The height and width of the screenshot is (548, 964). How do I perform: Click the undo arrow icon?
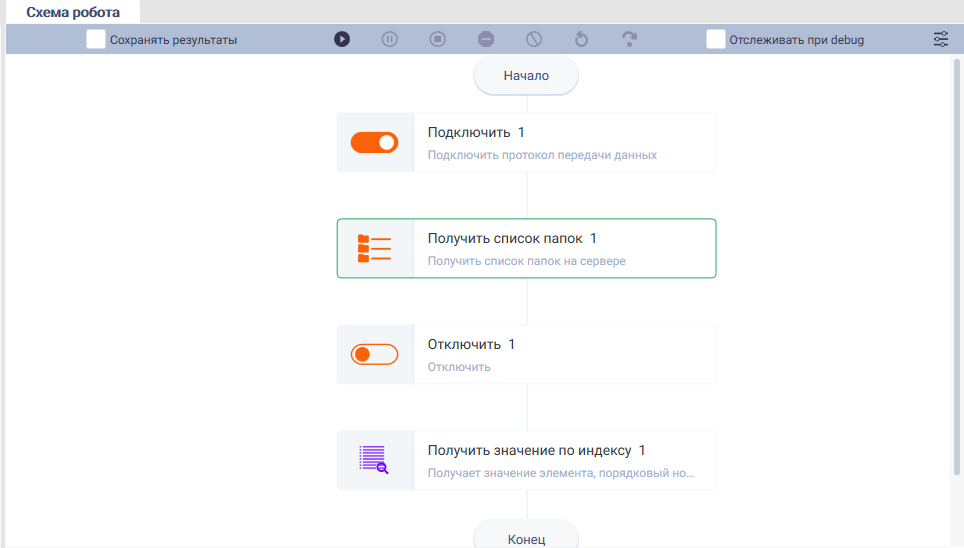coord(581,39)
